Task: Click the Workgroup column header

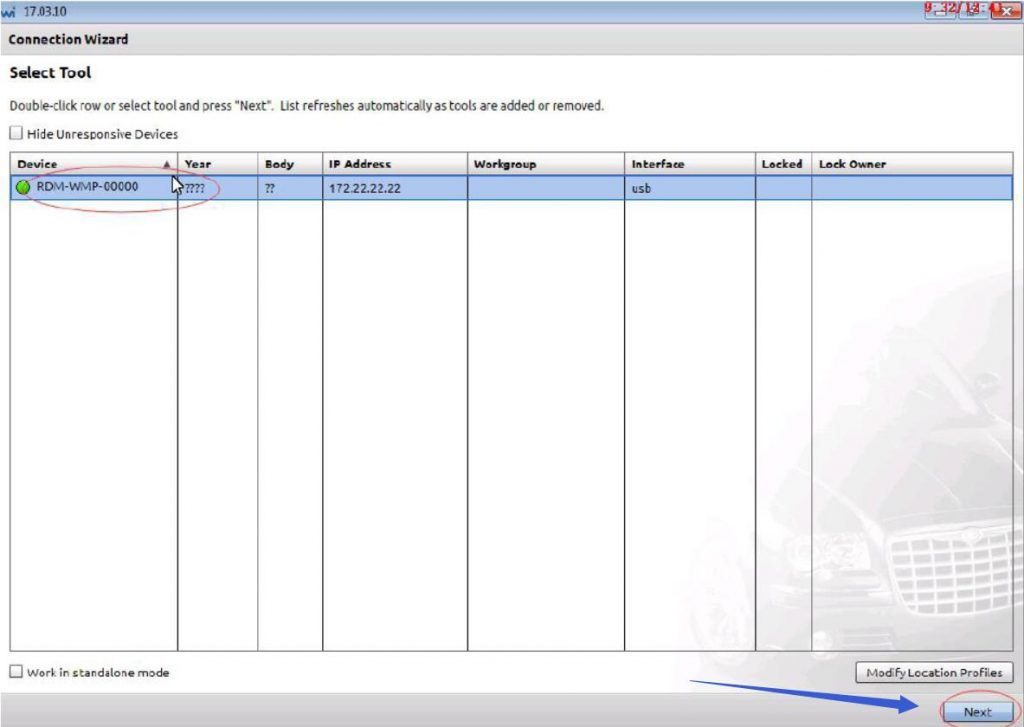Action: pos(546,164)
